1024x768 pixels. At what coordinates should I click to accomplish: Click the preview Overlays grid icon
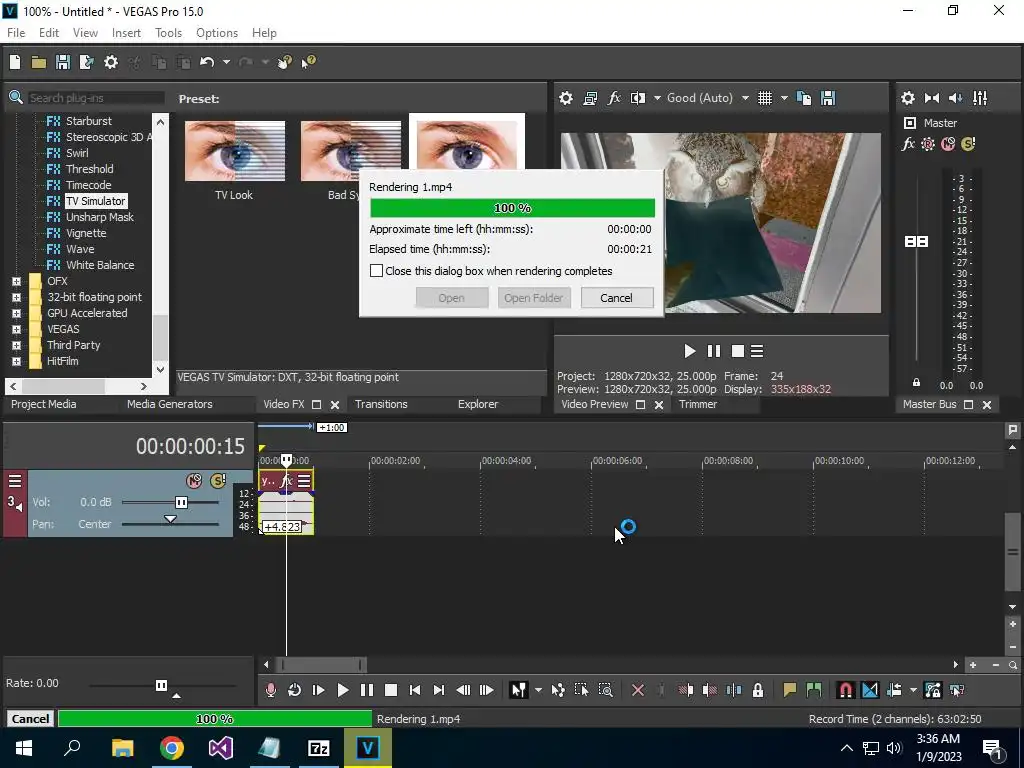(x=765, y=98)
